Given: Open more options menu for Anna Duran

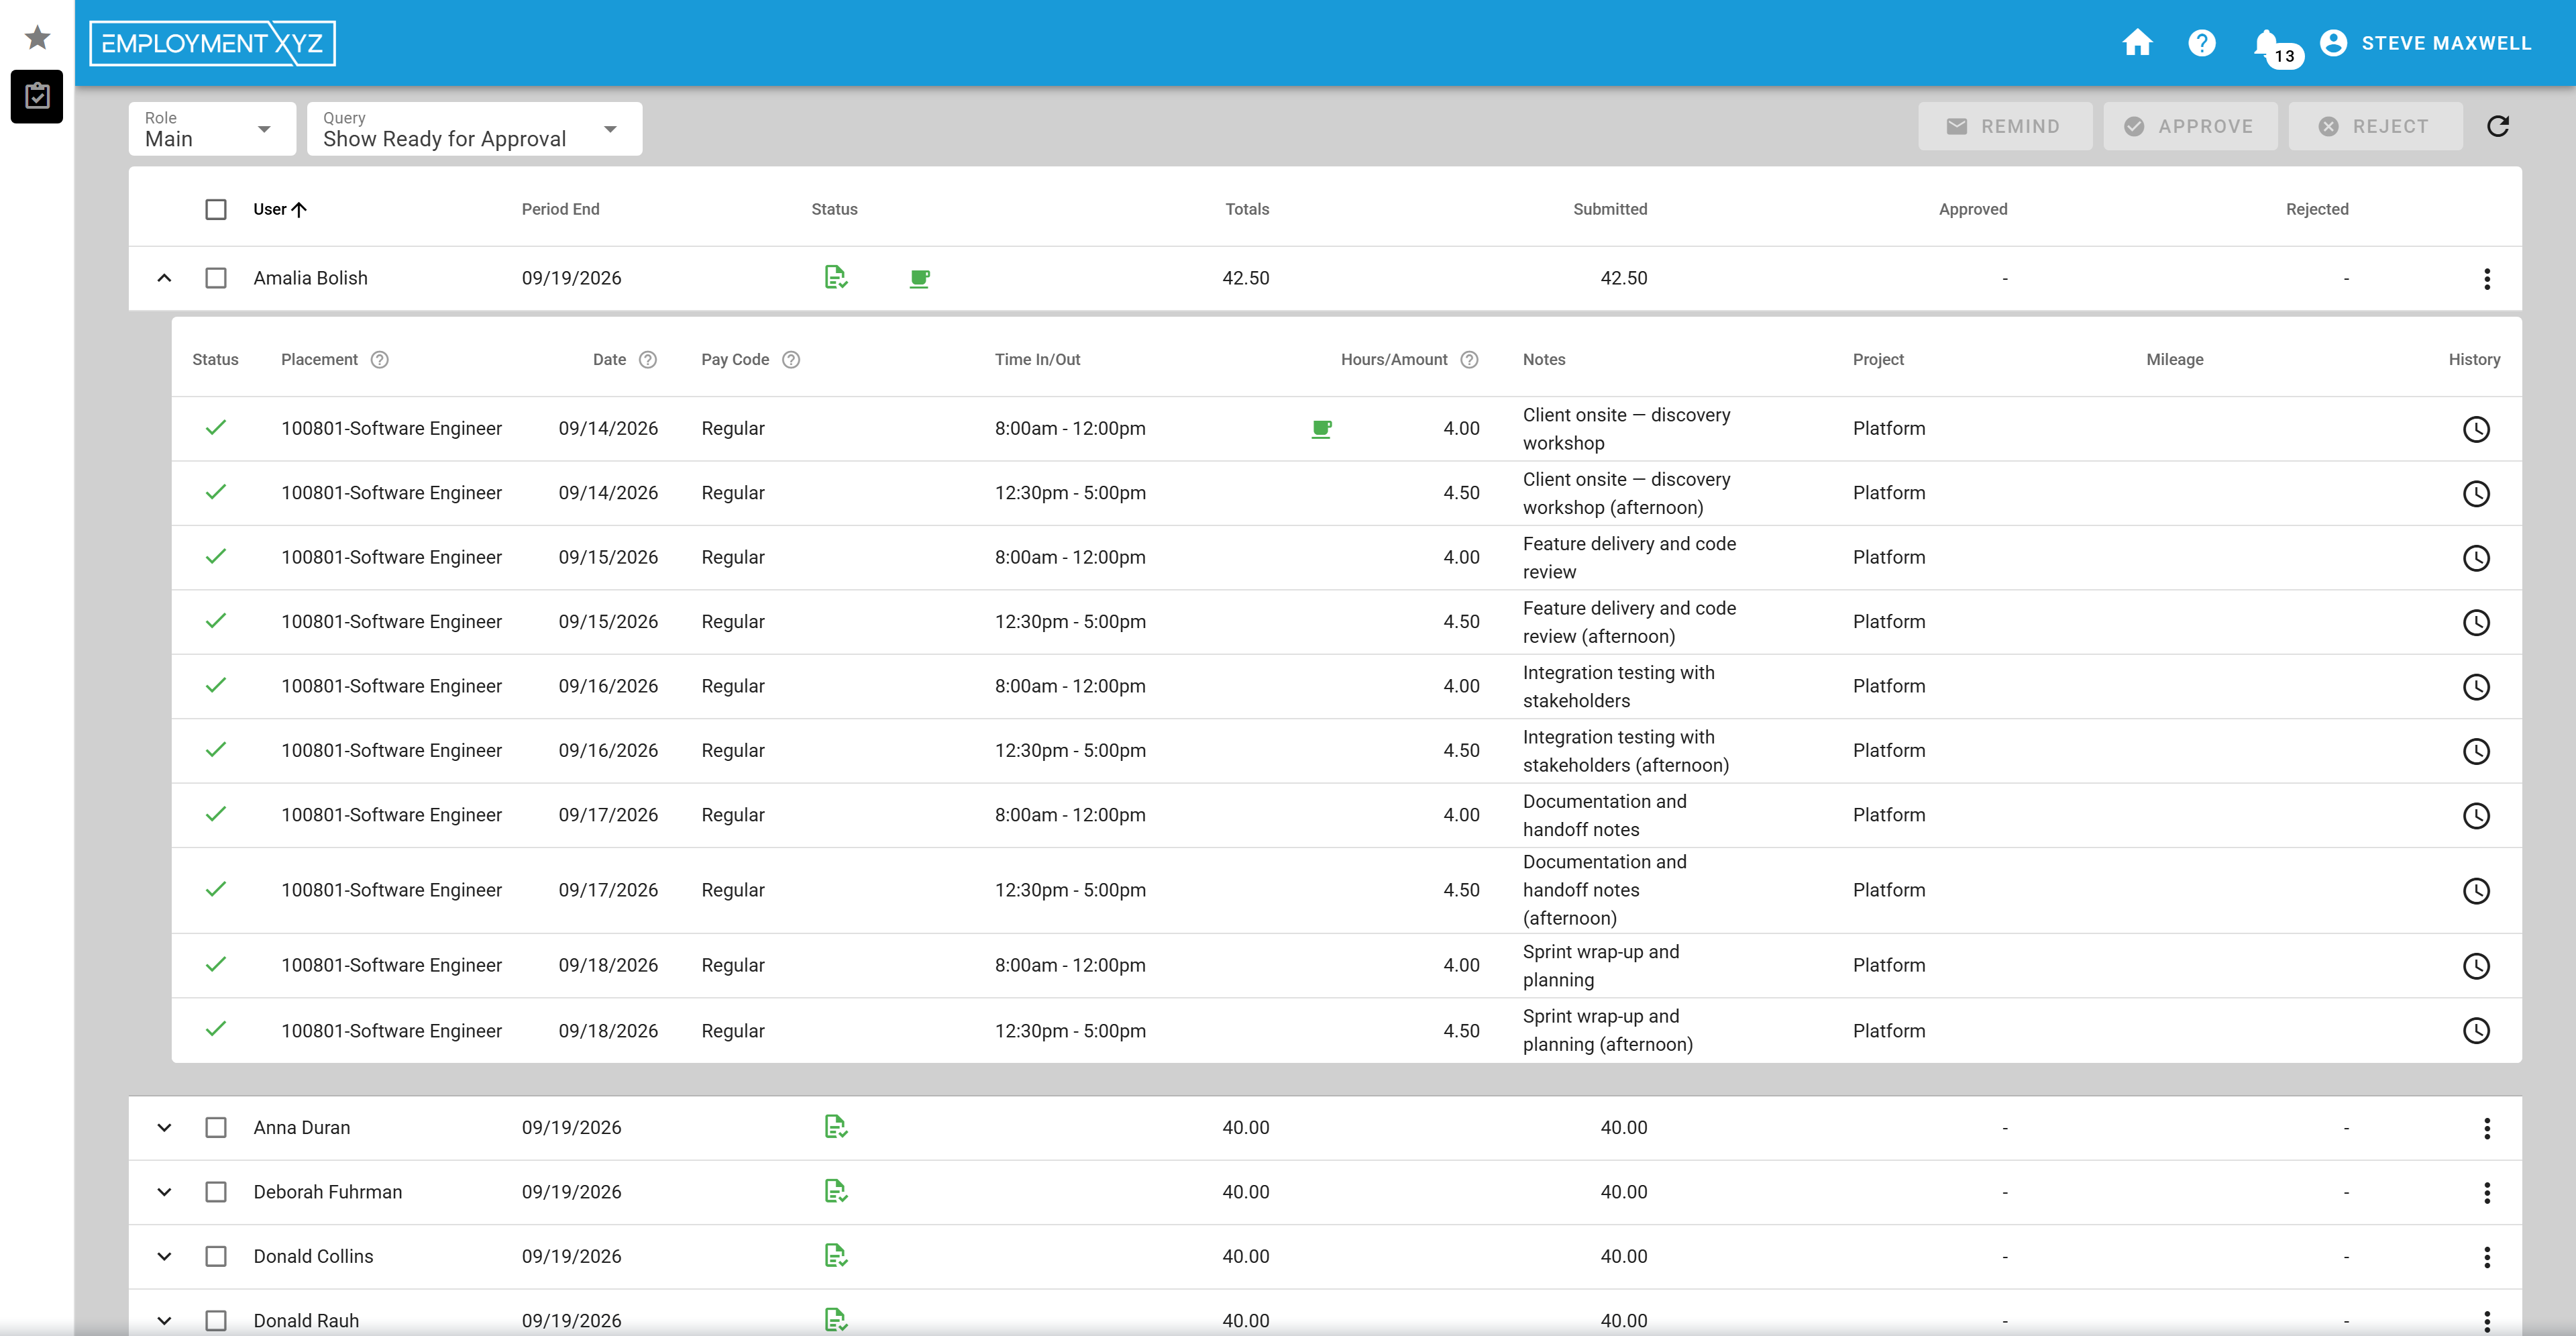Looking at the screenshot, I should (x=2486, y=1128).
